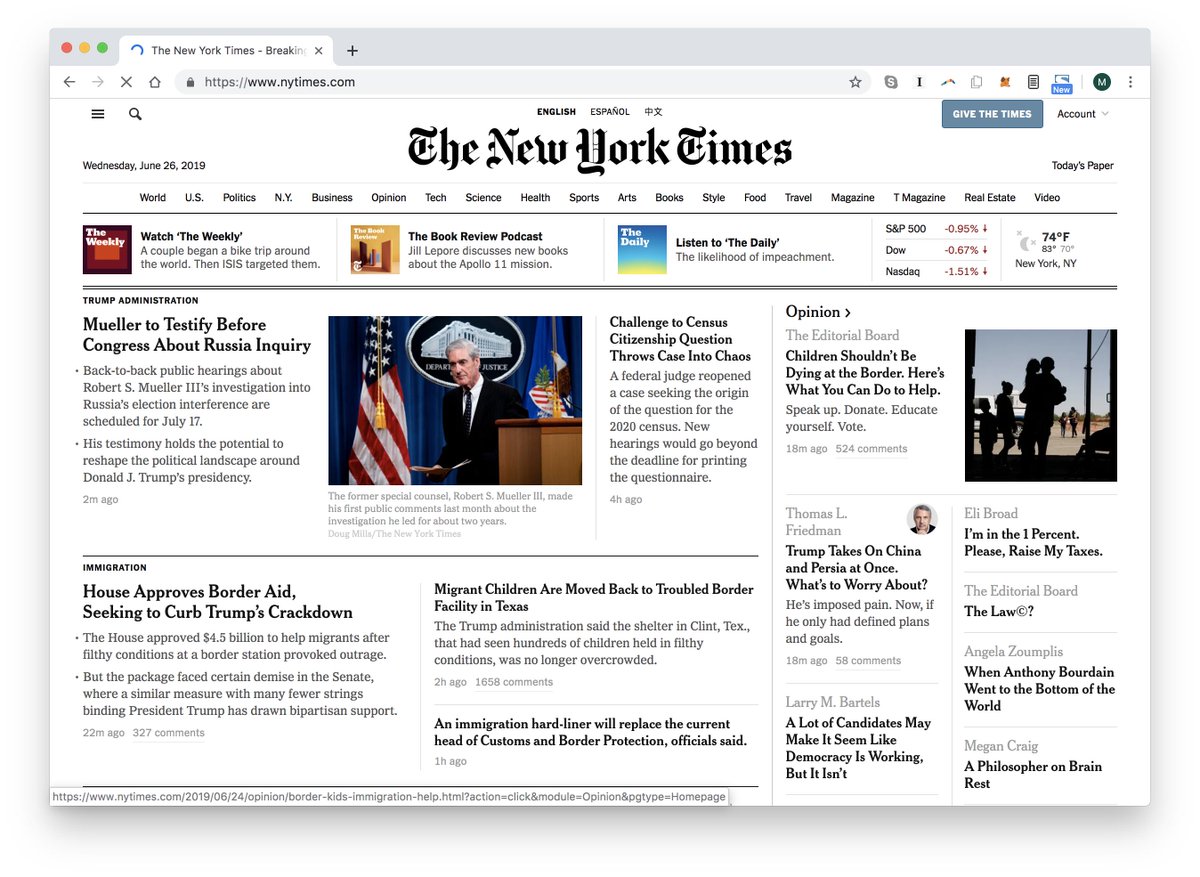This screenshot has width=1200, height=877.
Task: Open the Food section
Action: 755,198
